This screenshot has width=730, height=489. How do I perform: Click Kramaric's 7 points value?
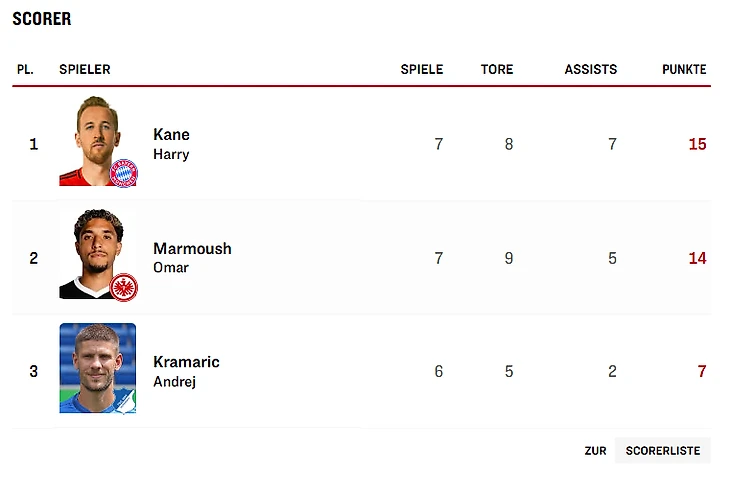click(702, 372)
